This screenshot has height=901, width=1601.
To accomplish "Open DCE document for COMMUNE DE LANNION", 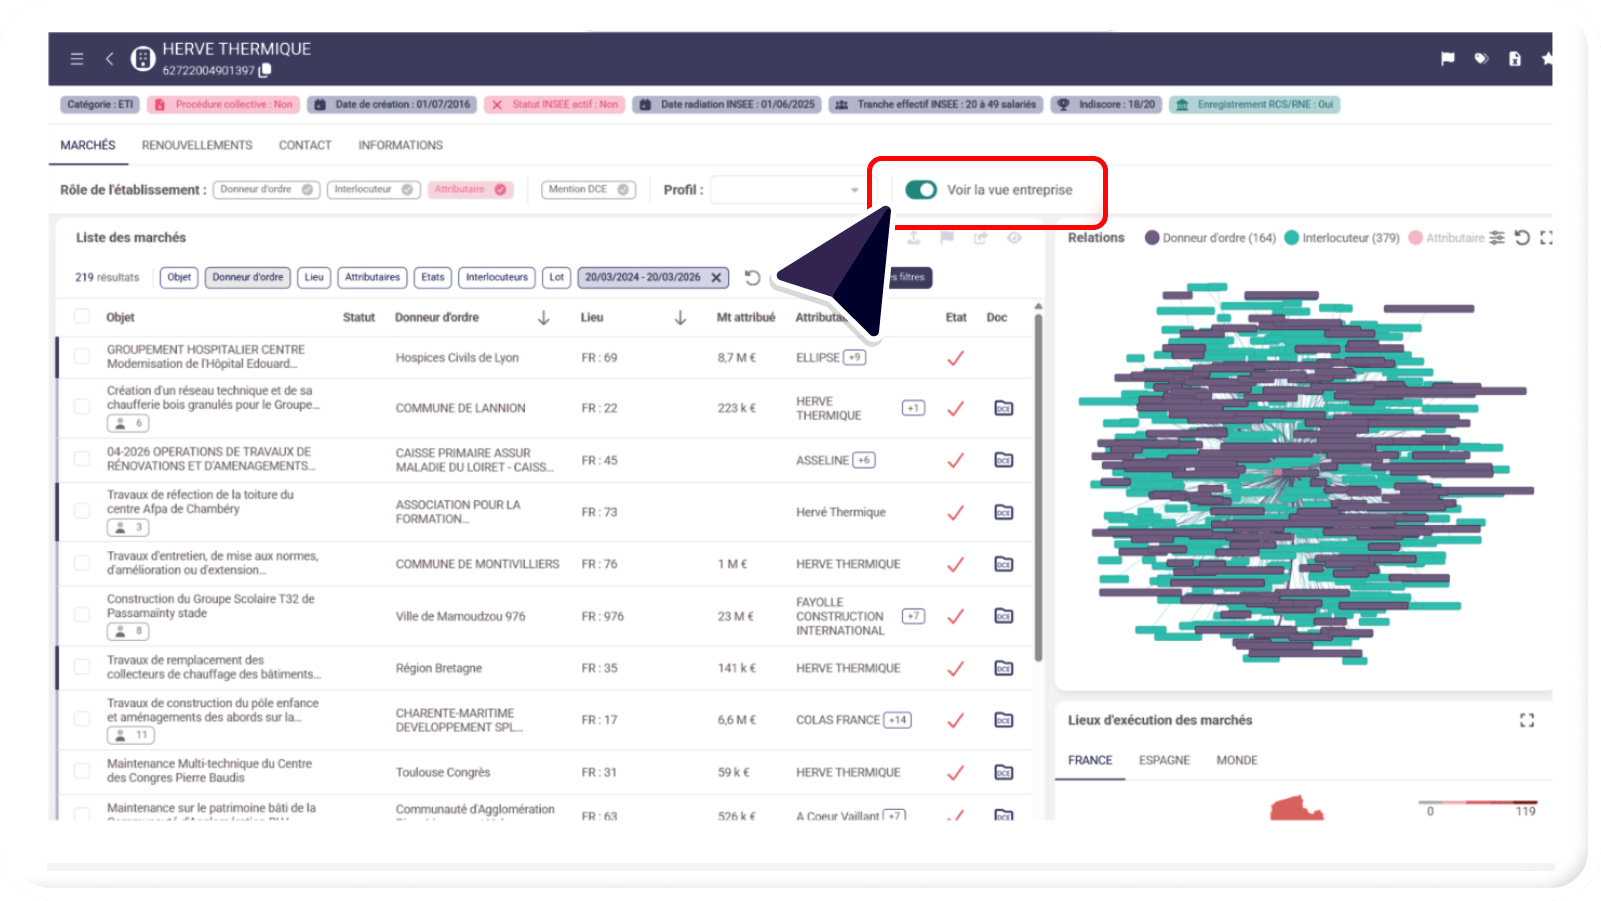I will point(1003,408).
